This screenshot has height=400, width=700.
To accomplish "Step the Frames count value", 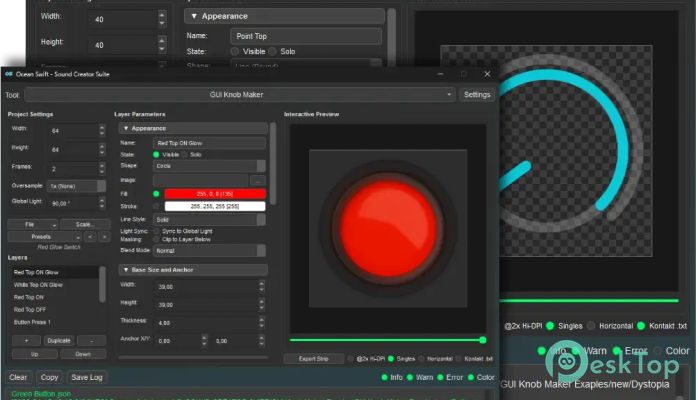I will [x=102, y=169].
